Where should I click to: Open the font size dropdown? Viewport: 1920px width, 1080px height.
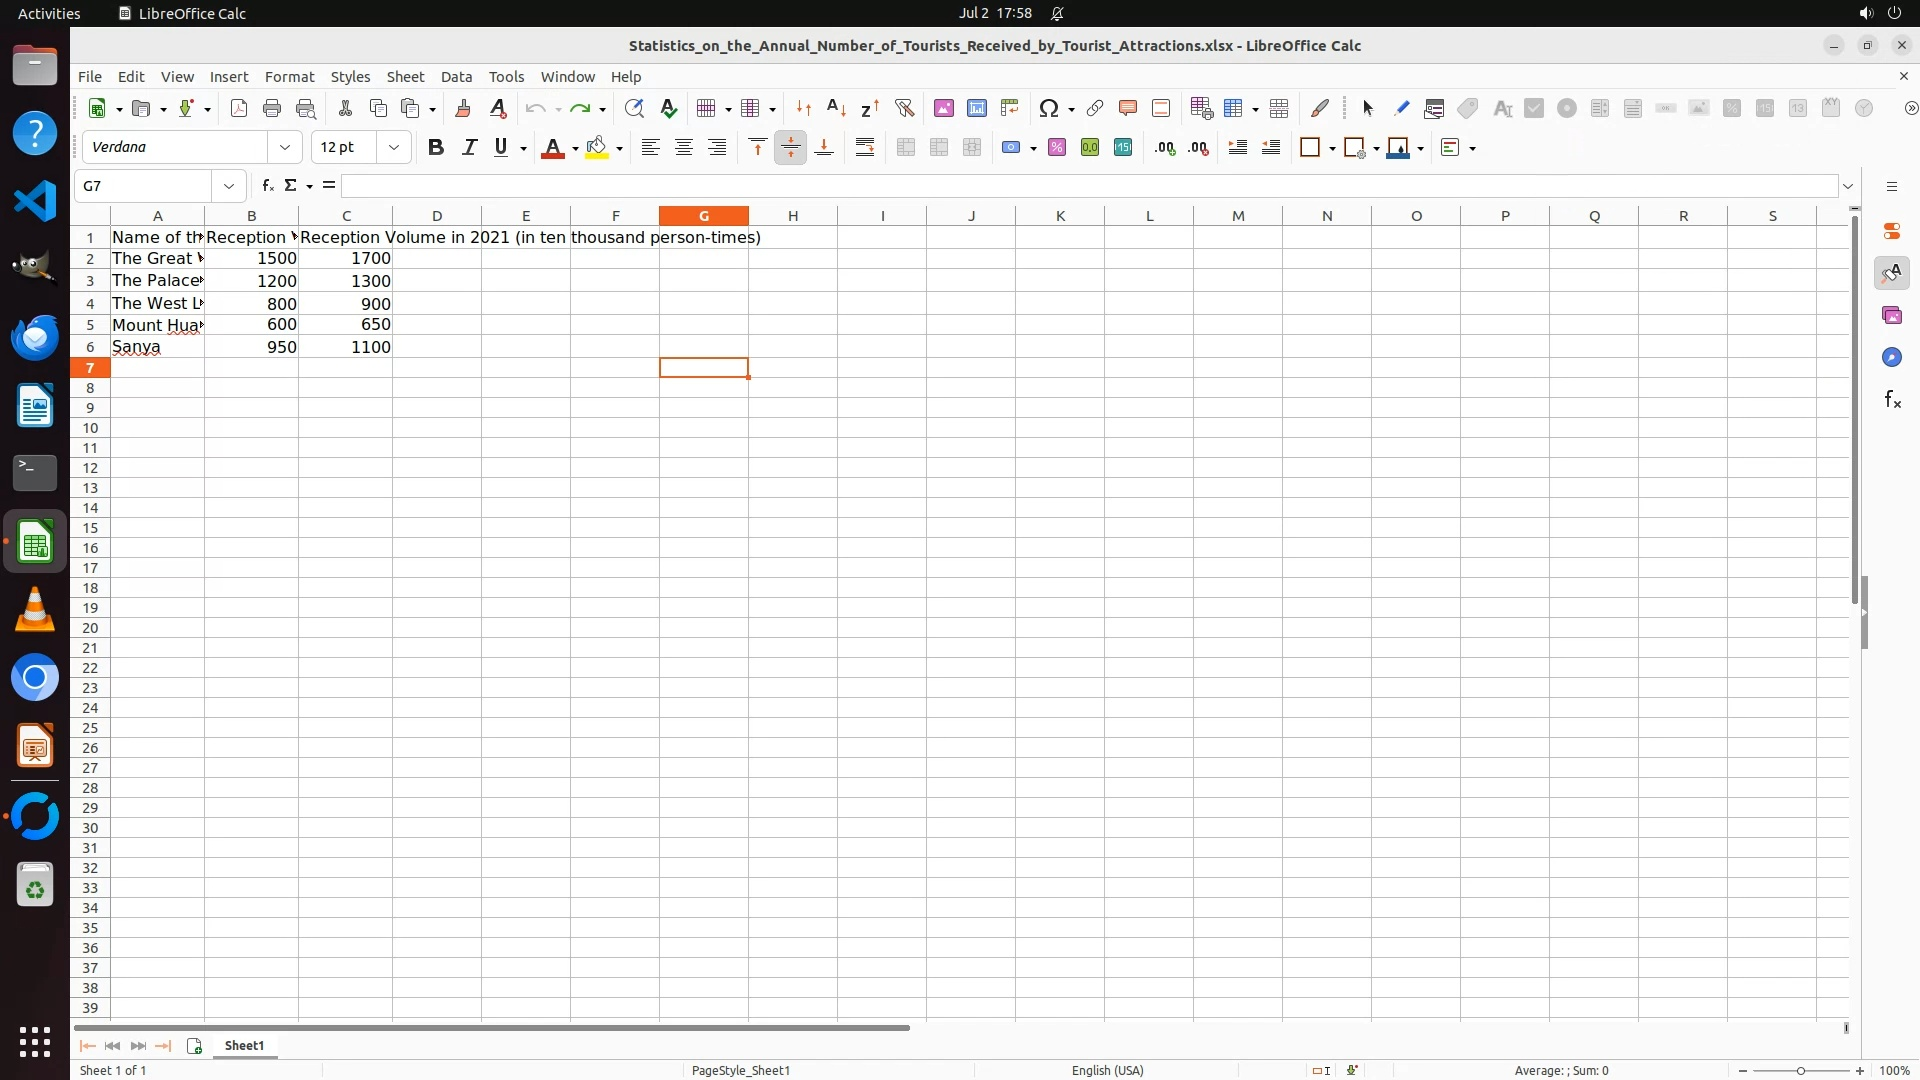[394, 148]
